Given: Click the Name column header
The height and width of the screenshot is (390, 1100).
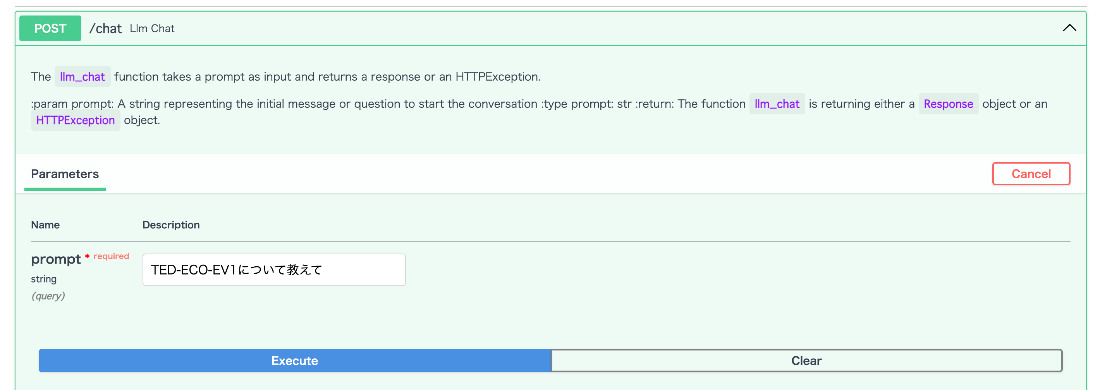Looking at the screenshot, I should [x=45, y=225].
